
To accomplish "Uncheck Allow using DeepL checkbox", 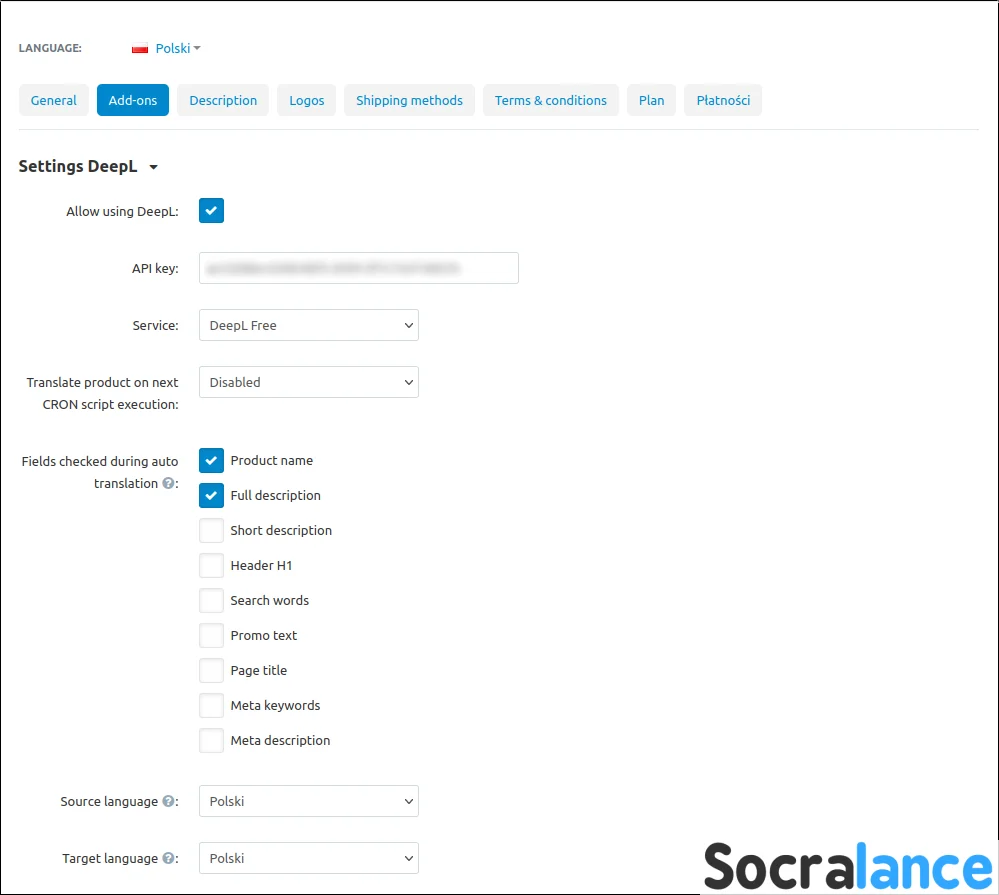I will point(212,211).
